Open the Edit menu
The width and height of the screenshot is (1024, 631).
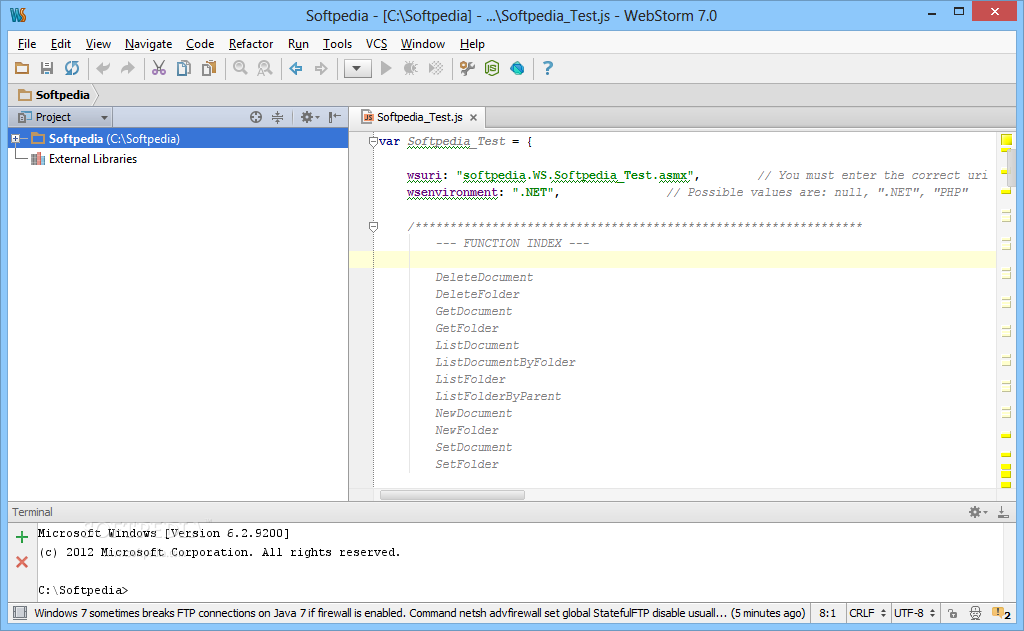tap(61, 44)
